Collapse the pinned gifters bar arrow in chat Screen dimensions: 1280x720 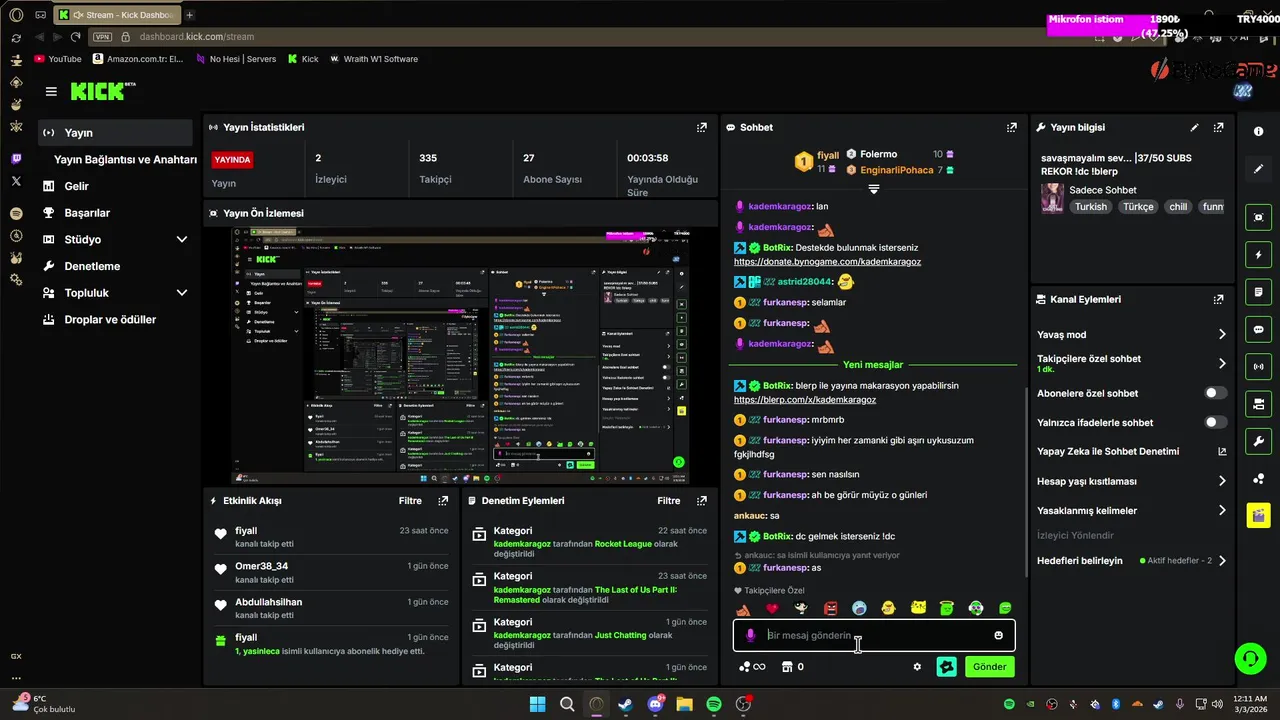pos(874,189)
